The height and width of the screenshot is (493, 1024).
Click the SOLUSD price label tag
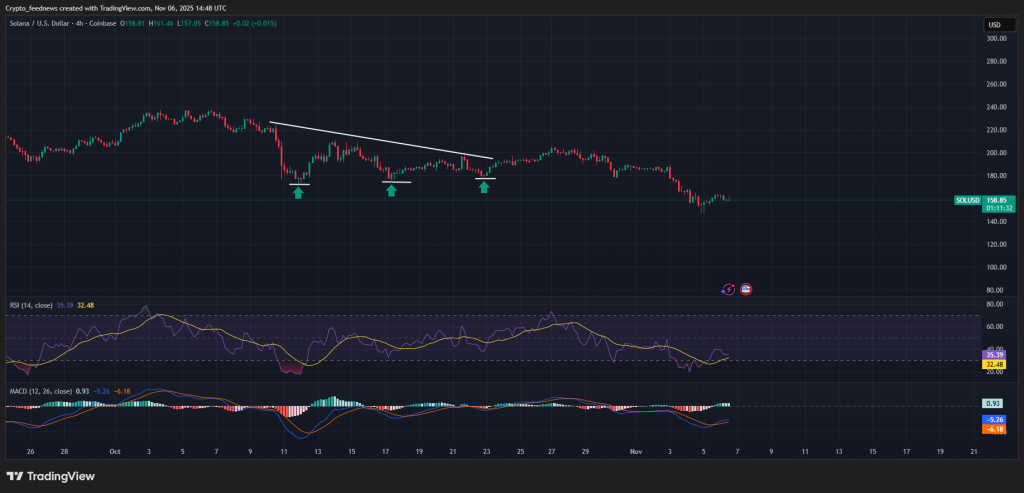969,200
